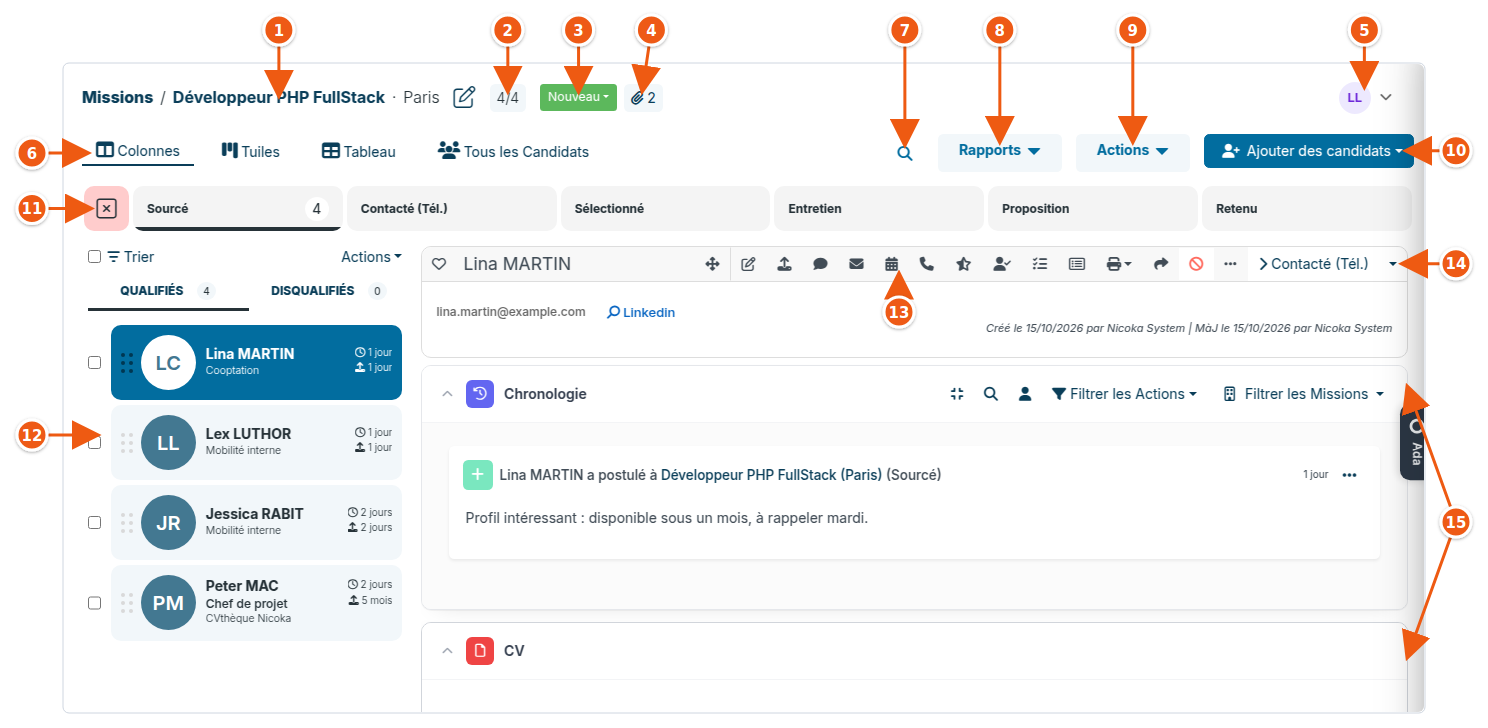Open the calendar icon in candidate toolbar

(x=891, y=264)
